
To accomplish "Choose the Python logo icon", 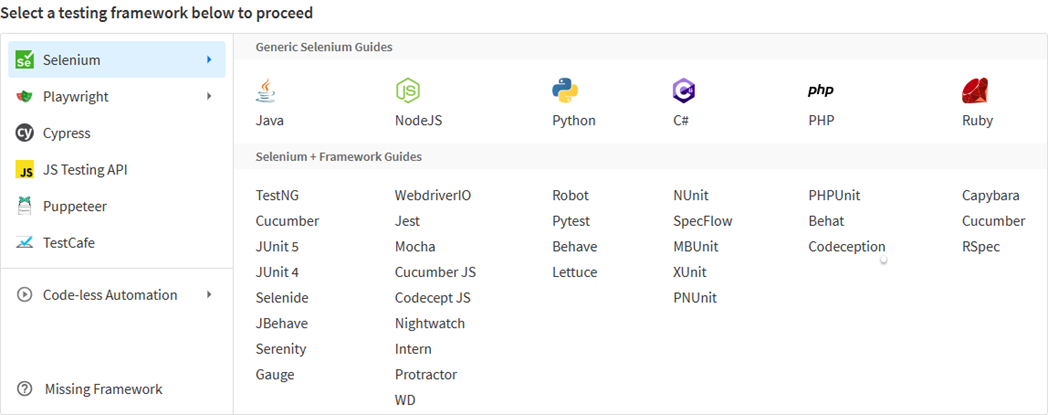I will coord(565,91).
